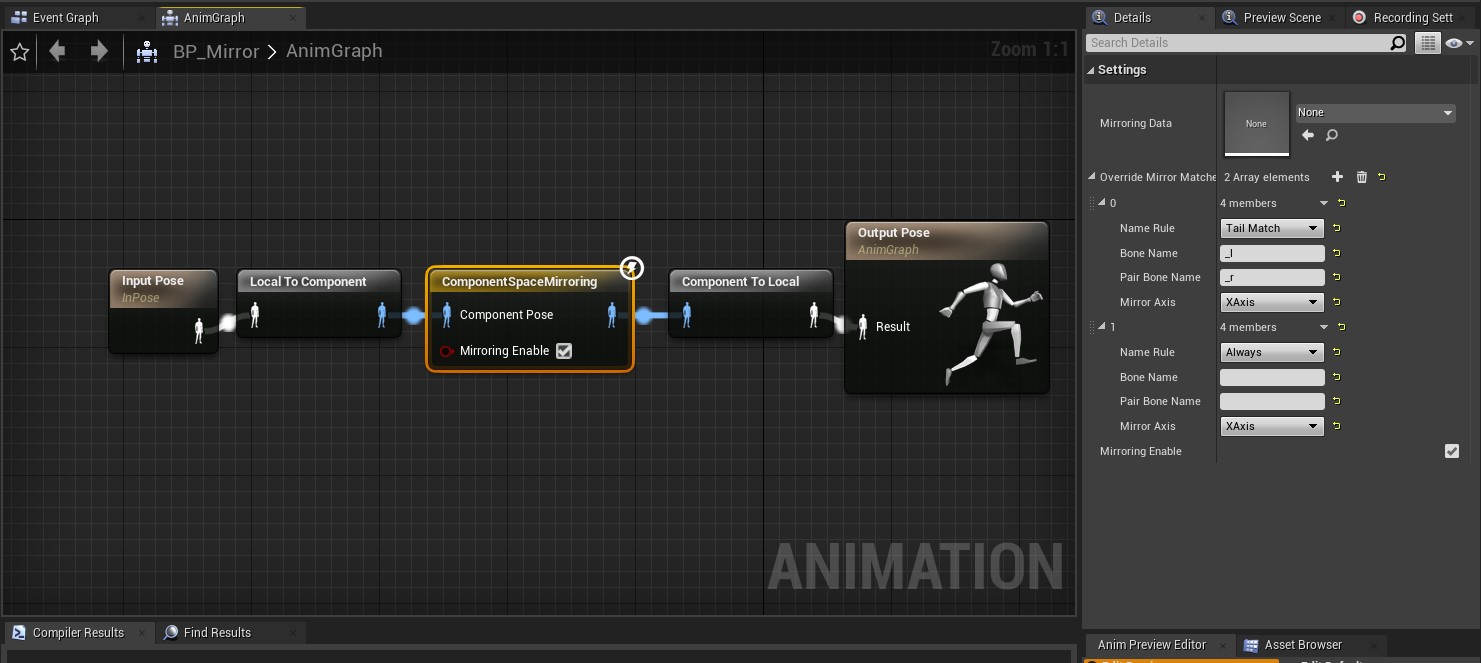Reset element 1 Name Rule to default
Viewport: 1481px width, 663px height.
pos(1336,352)
